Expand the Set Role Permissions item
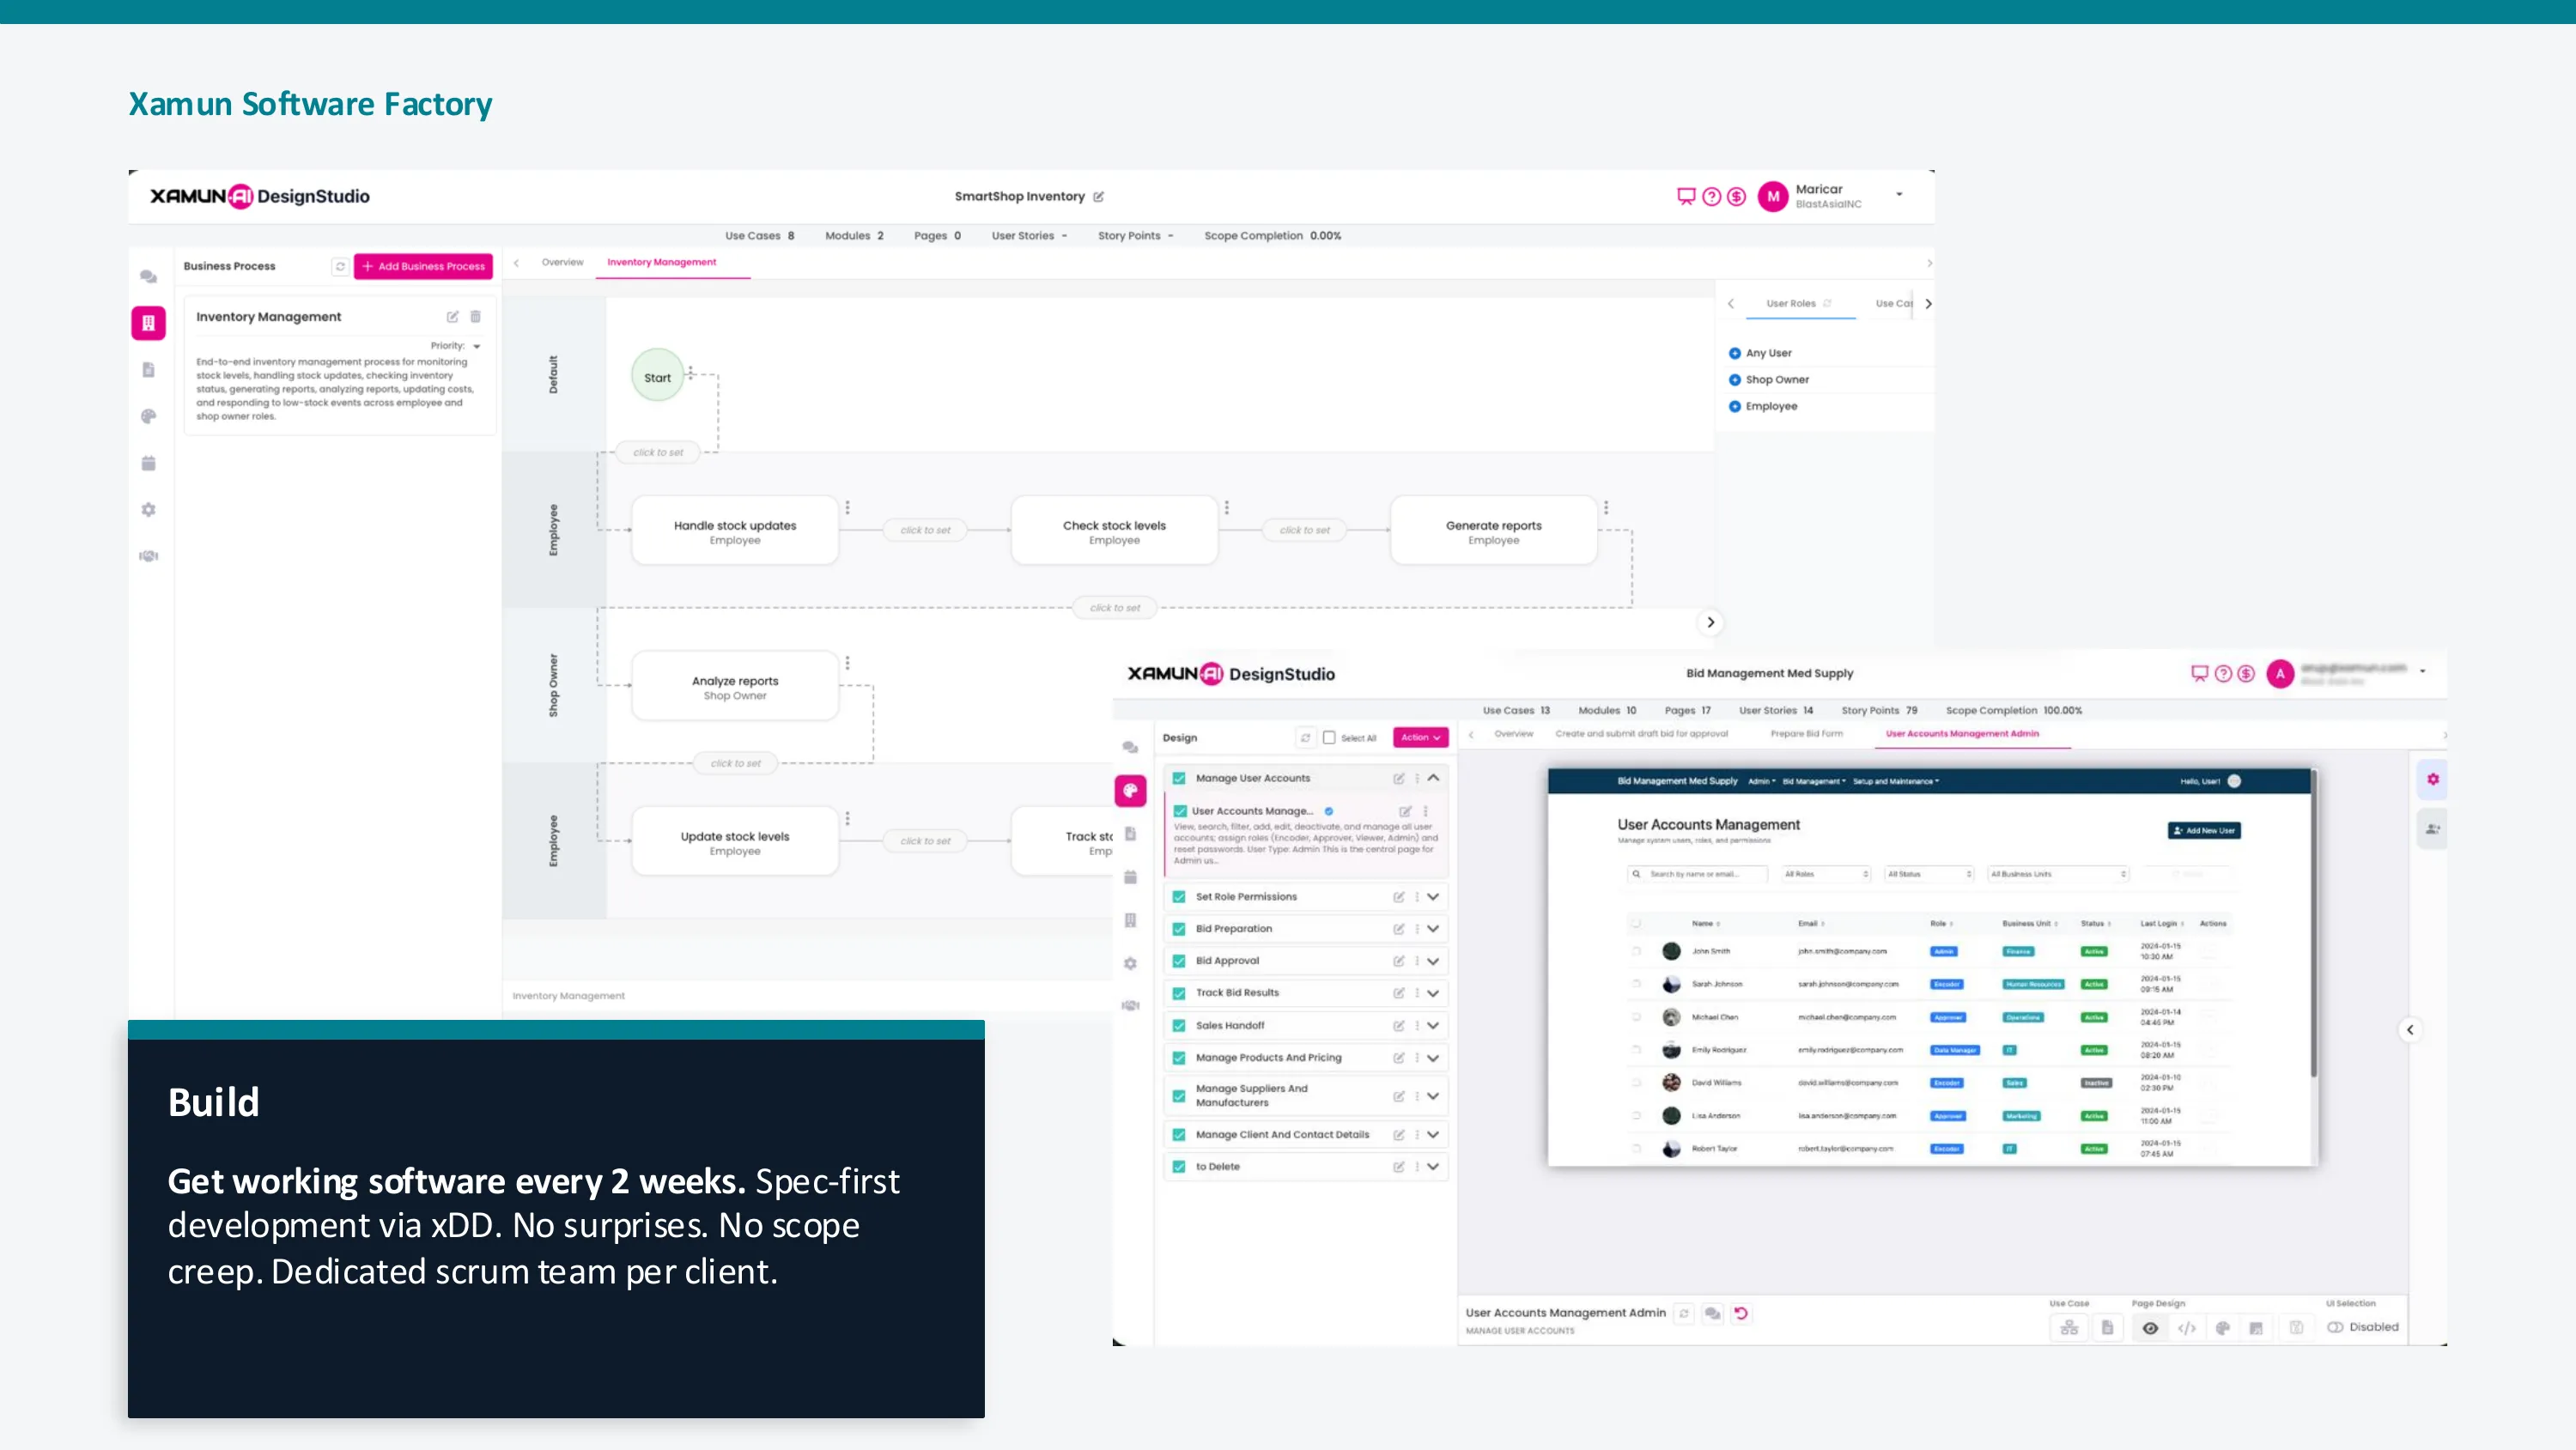The height and width of the screenshot is (1450, 2576). coord(1433,897)
